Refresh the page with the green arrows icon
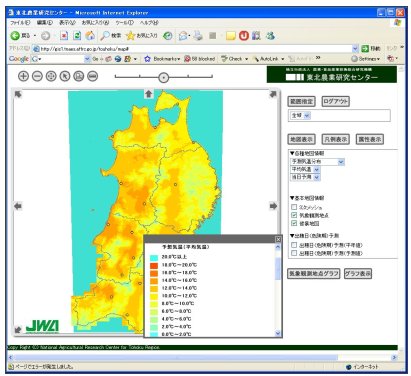This screenshot has width=411, height=376. pyautogui.click(x=77, y=36)
